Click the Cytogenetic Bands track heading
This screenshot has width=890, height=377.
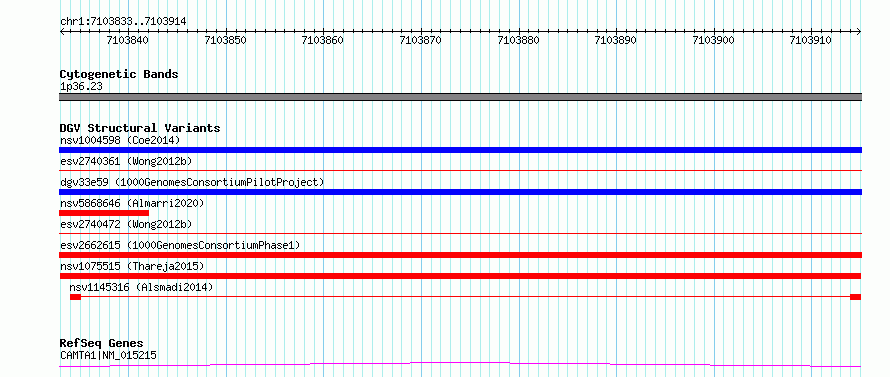point(119,74)
